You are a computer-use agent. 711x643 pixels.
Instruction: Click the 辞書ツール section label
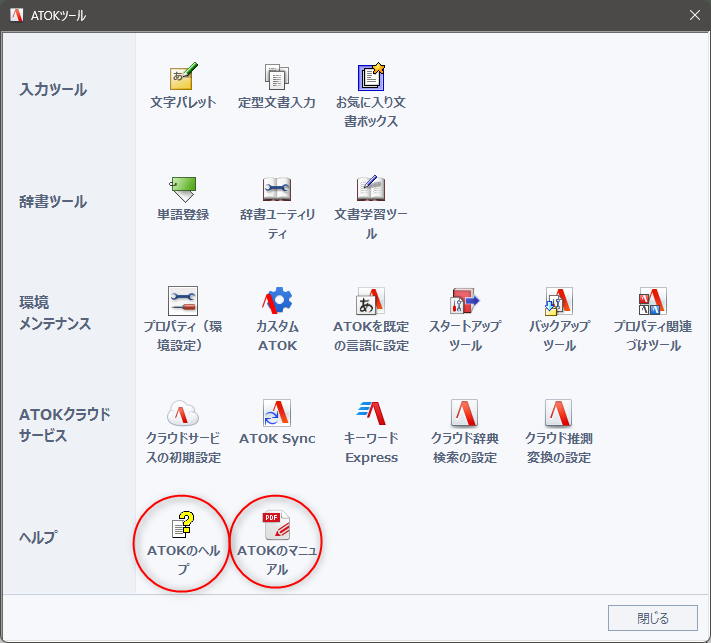point(53,201)
